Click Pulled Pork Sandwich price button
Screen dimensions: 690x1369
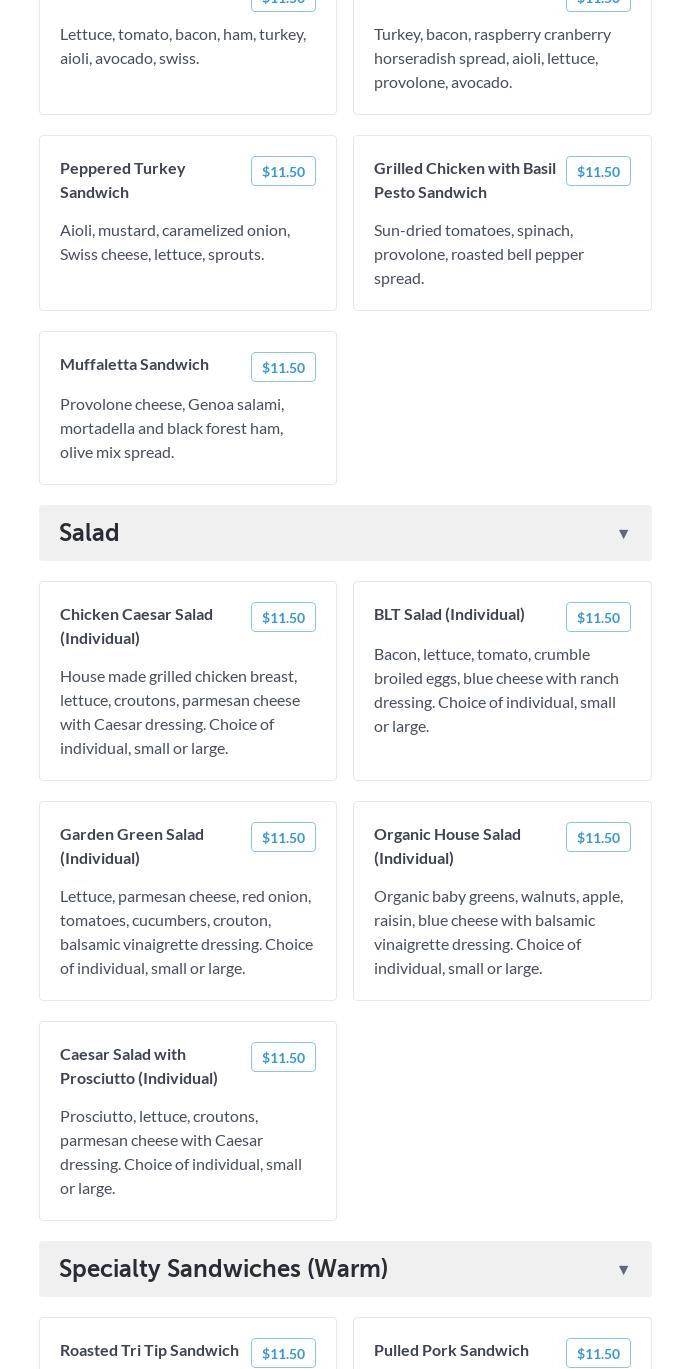[x=598, y=1353]
